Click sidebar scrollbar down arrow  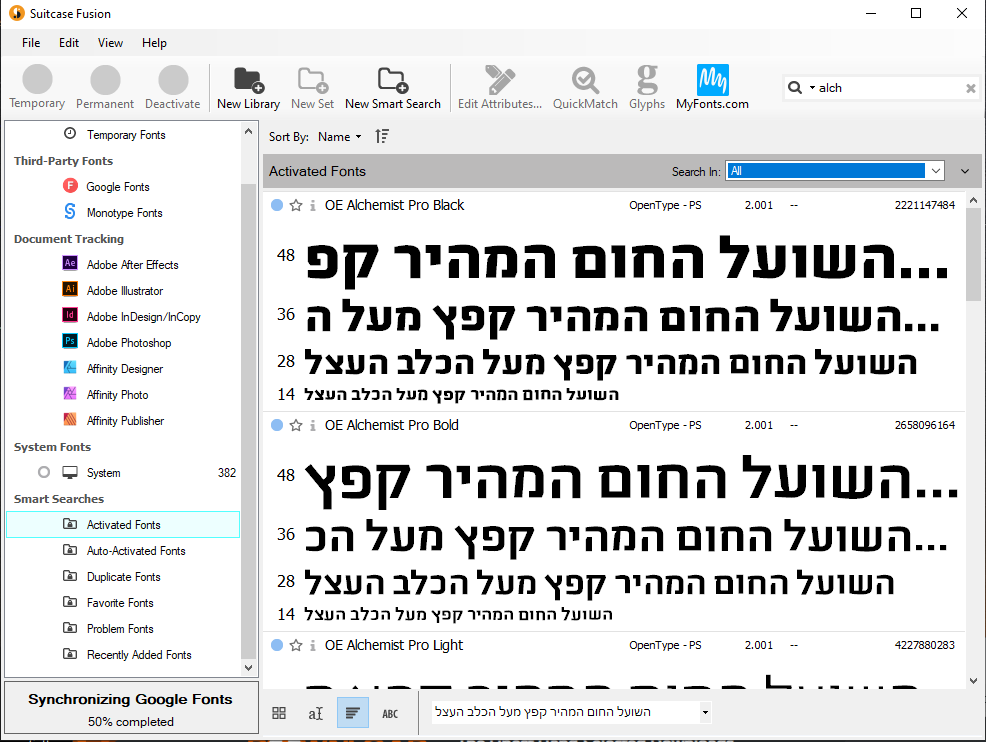pos(248,668)
